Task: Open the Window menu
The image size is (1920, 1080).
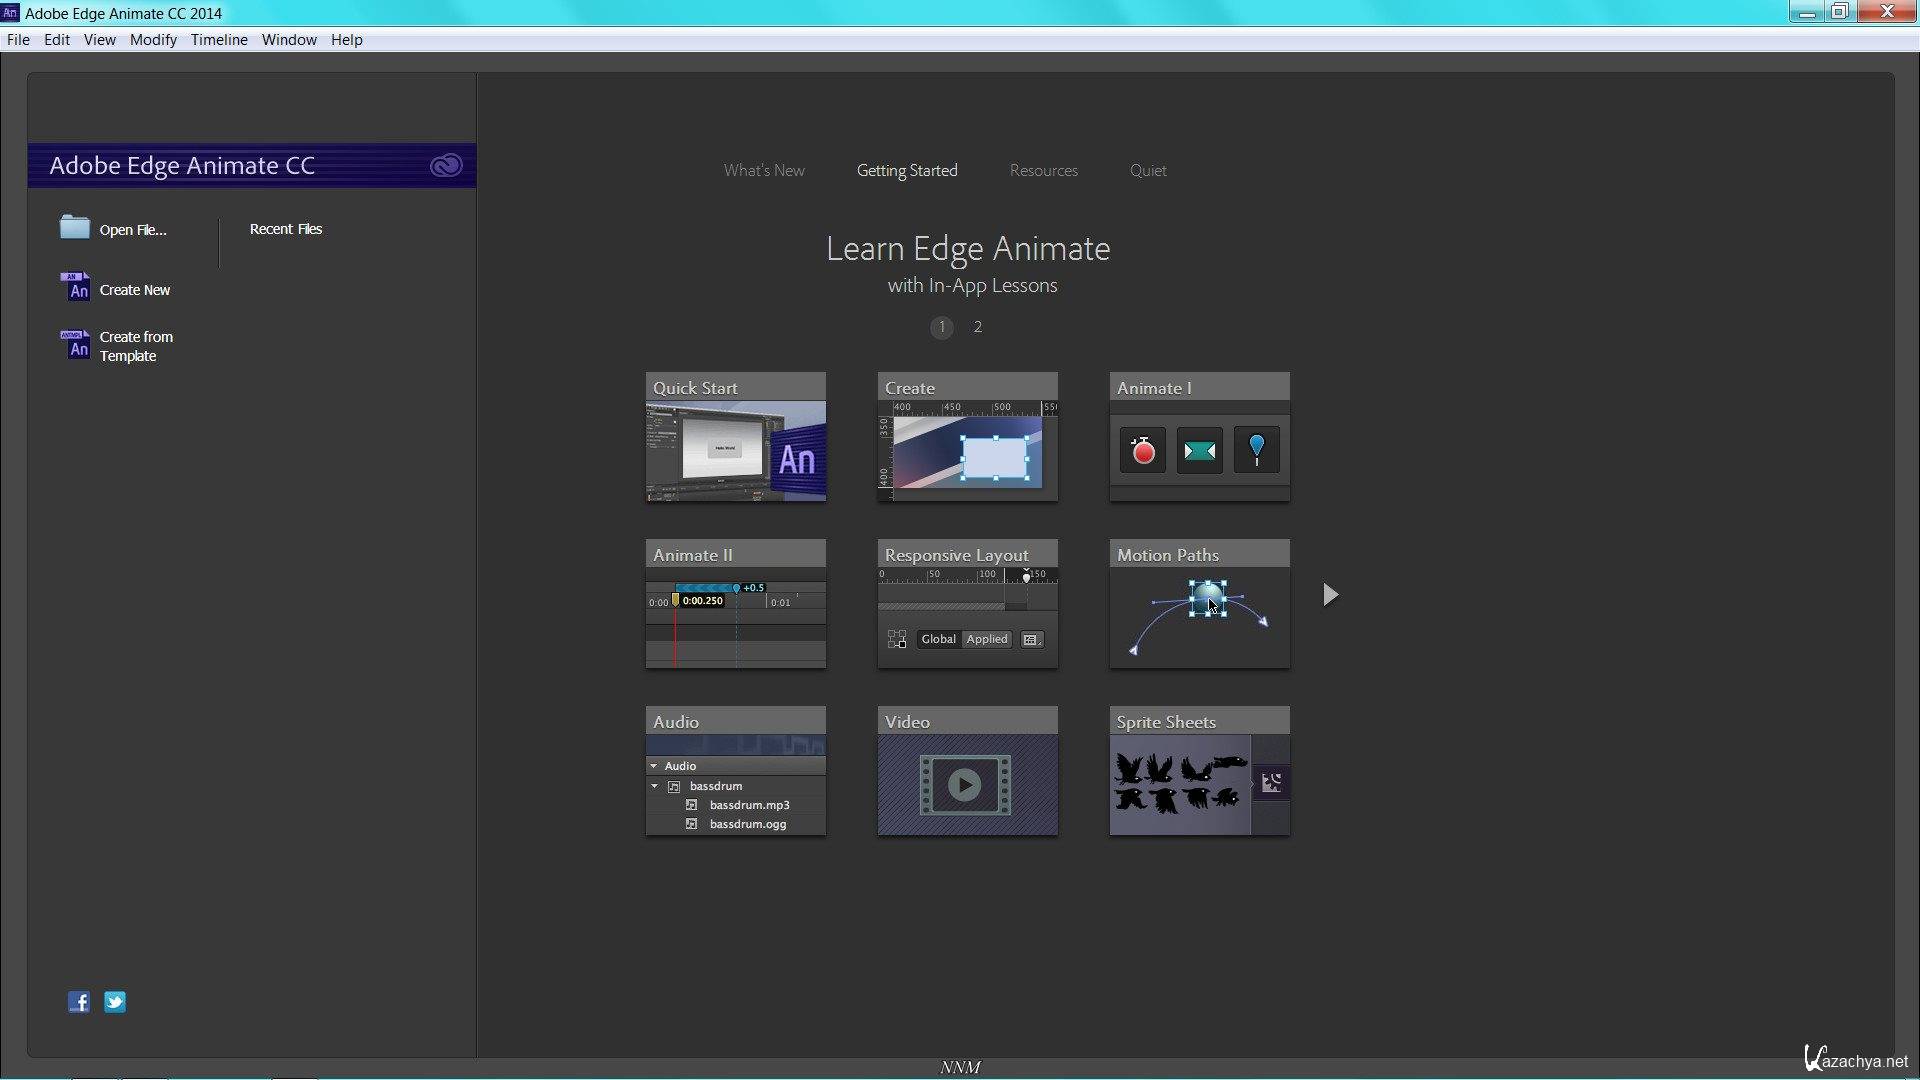Action: coord(289,40)
